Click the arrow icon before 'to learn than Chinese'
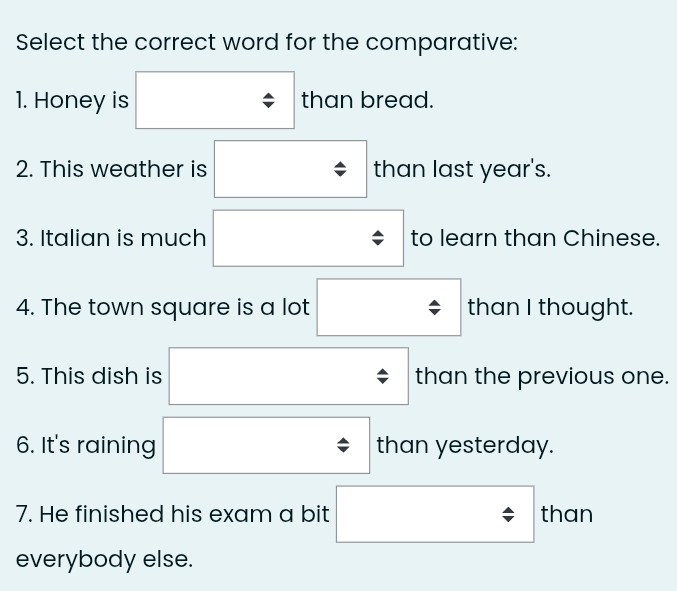The image size is (677, 591). (377, 238)
